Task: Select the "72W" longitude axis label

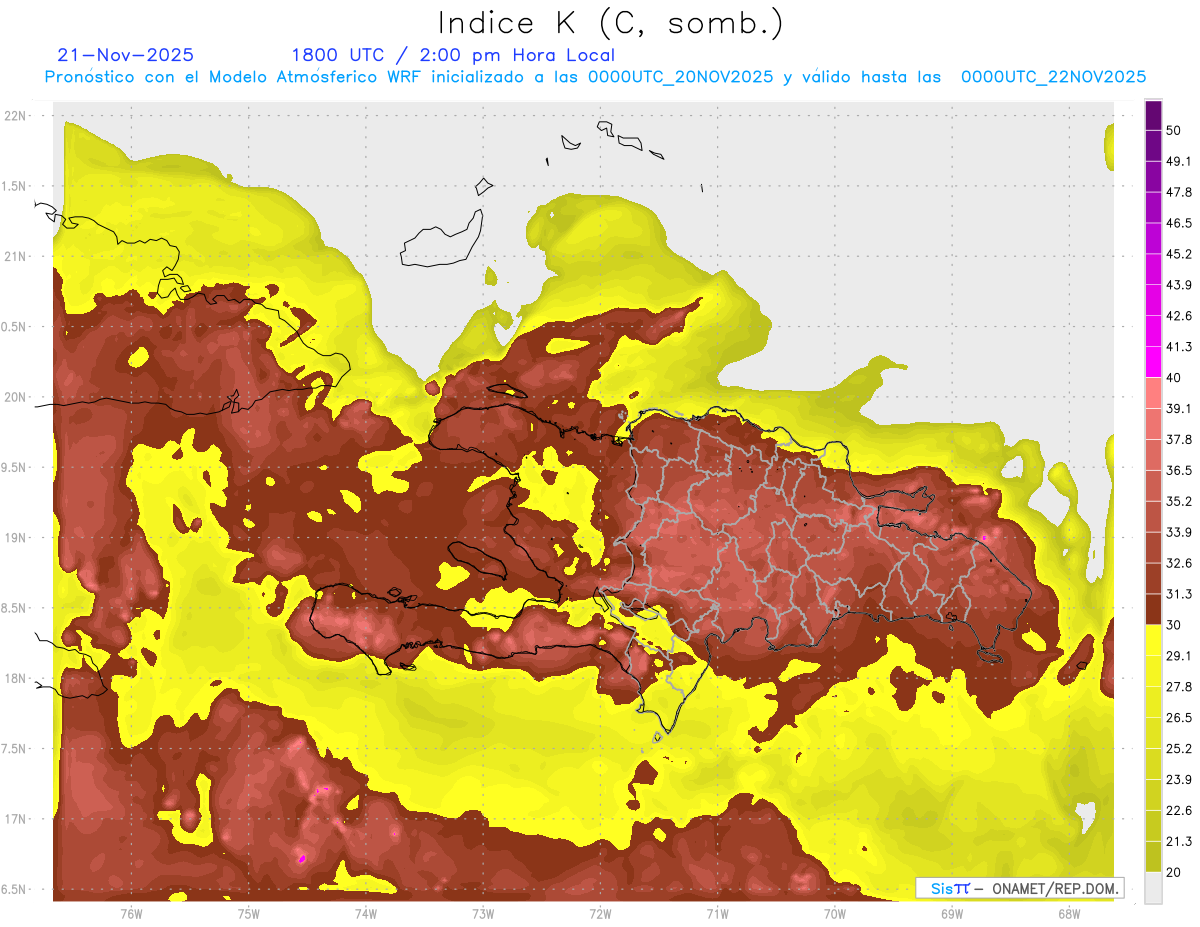Action: 600,913
